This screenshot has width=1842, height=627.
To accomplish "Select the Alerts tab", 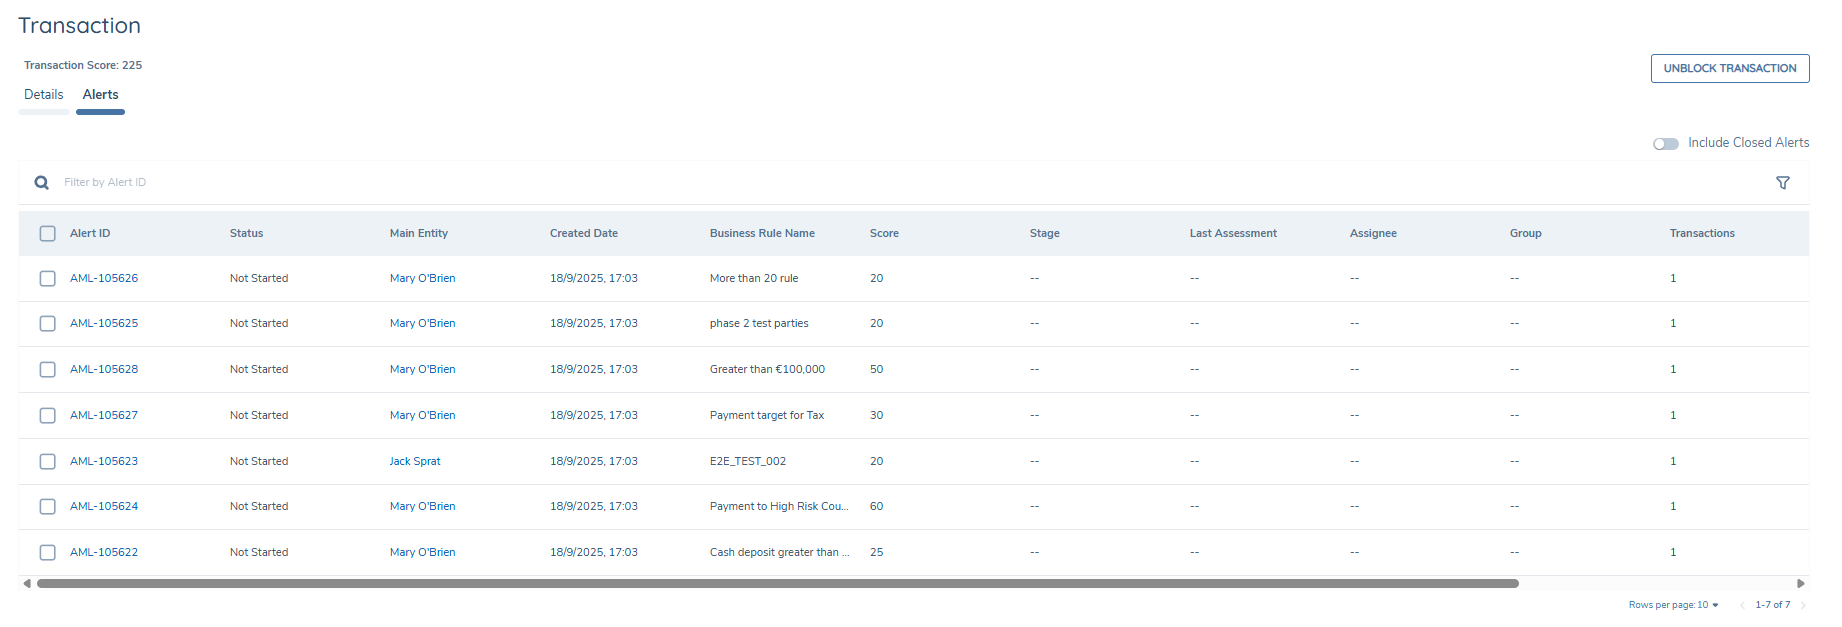I will [100, 95].
